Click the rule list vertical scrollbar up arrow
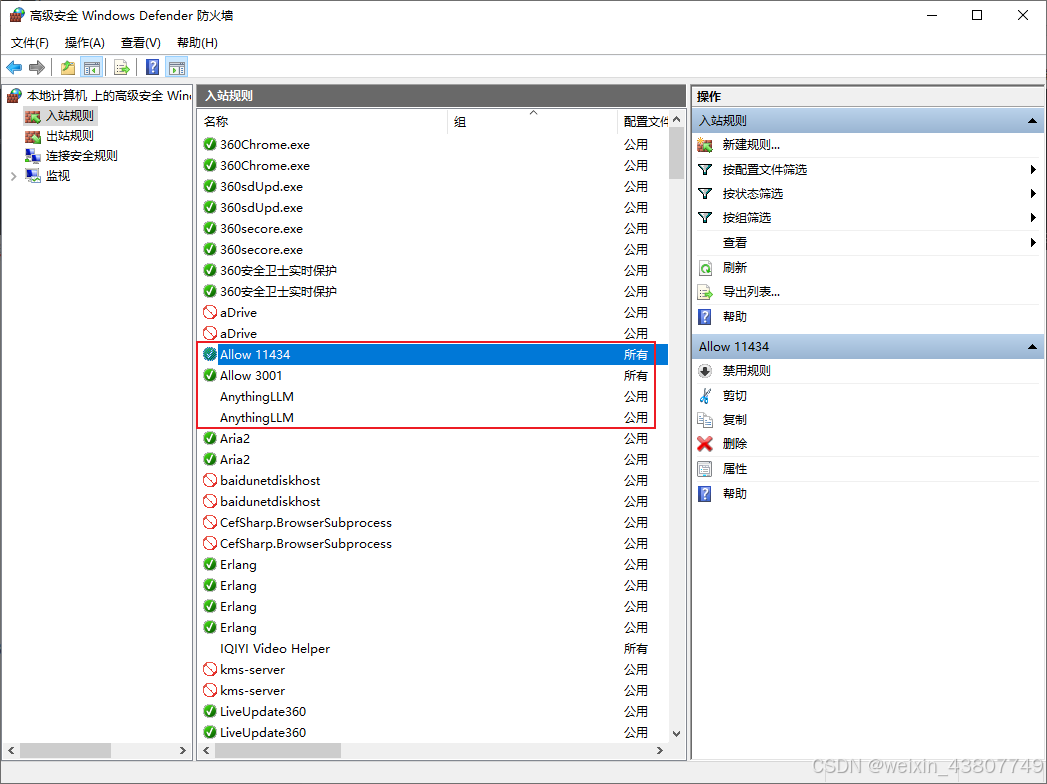The image size is (1047, 784). [676, 120]
